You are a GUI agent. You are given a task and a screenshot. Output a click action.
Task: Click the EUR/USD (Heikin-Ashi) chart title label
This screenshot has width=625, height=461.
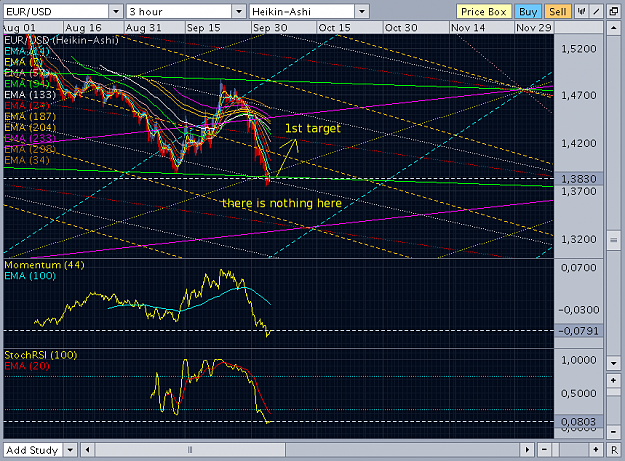pos(61,40)
